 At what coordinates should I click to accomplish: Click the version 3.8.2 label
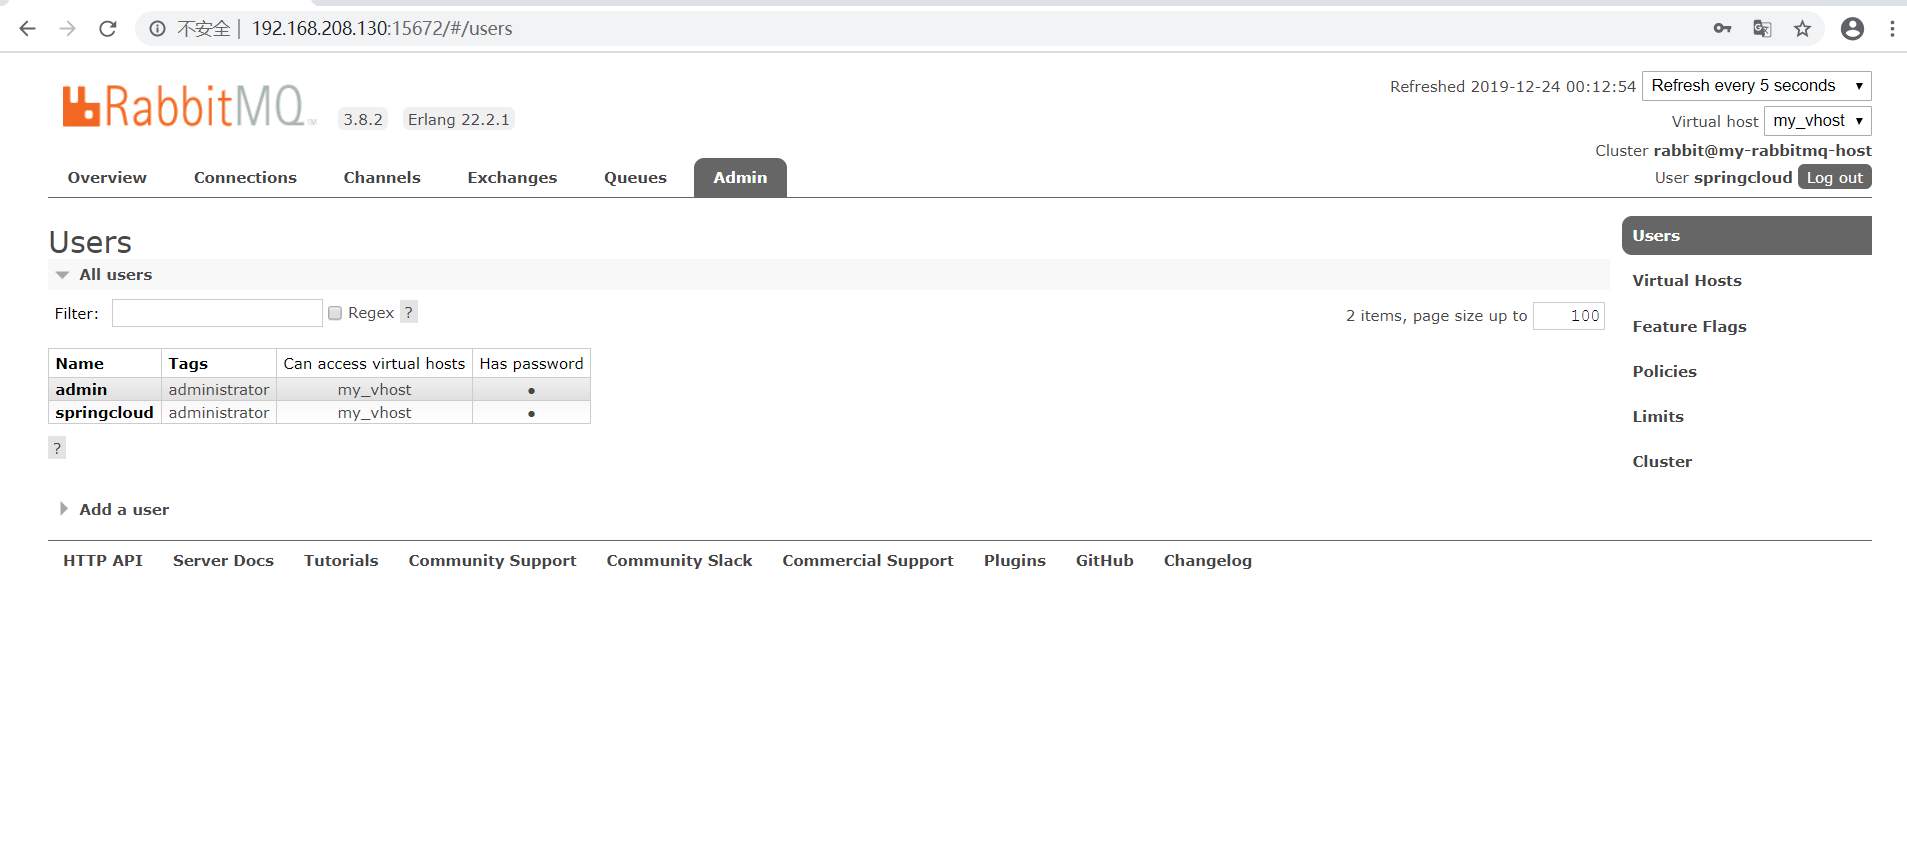[x=363, y=119]
